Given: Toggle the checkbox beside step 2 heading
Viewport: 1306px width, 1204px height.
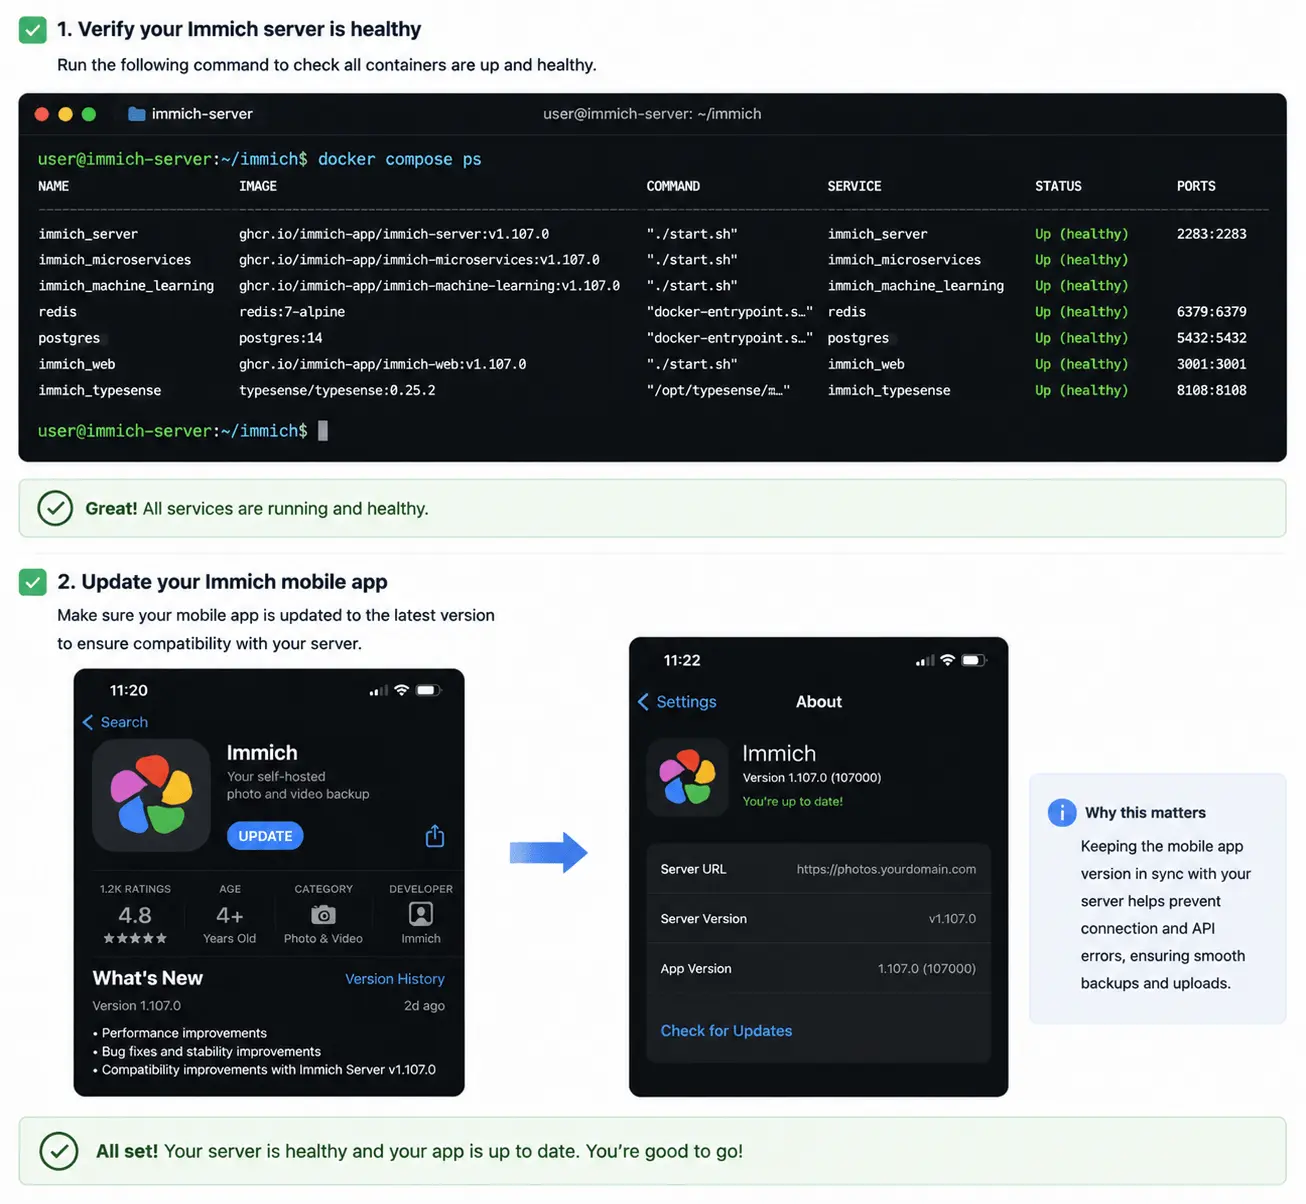Looking at the screenshot, I should click(x=33, y=582).
